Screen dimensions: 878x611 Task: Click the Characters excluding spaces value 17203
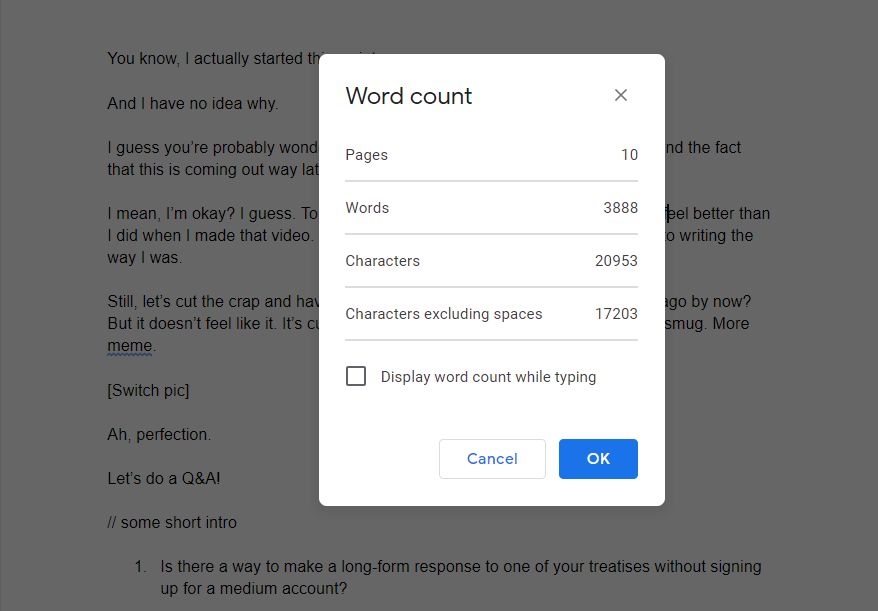click(616, 314)
